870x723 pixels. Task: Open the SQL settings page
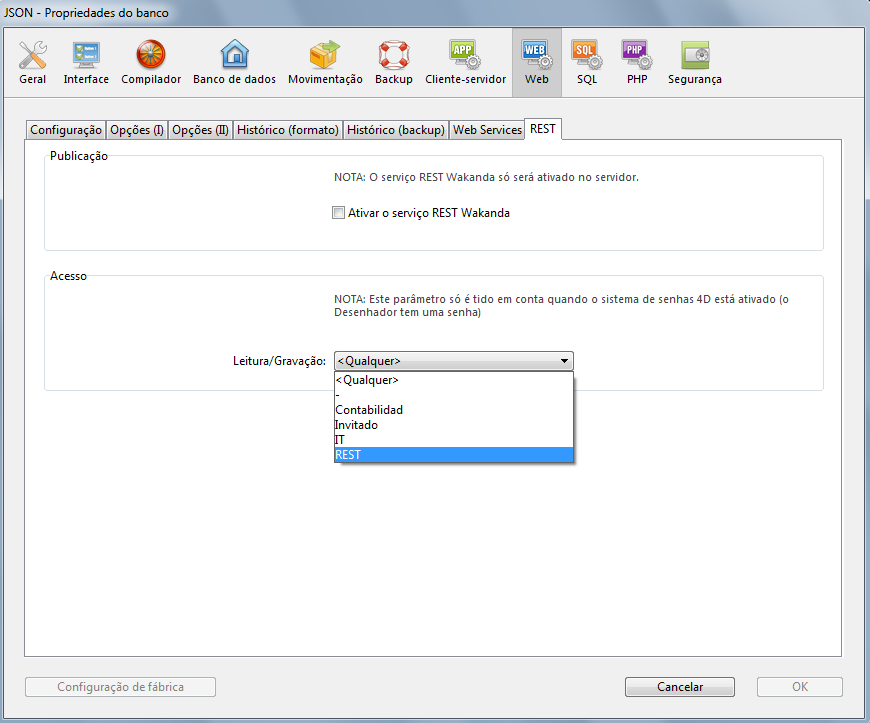pyautogui.click(x=586, y=63)
